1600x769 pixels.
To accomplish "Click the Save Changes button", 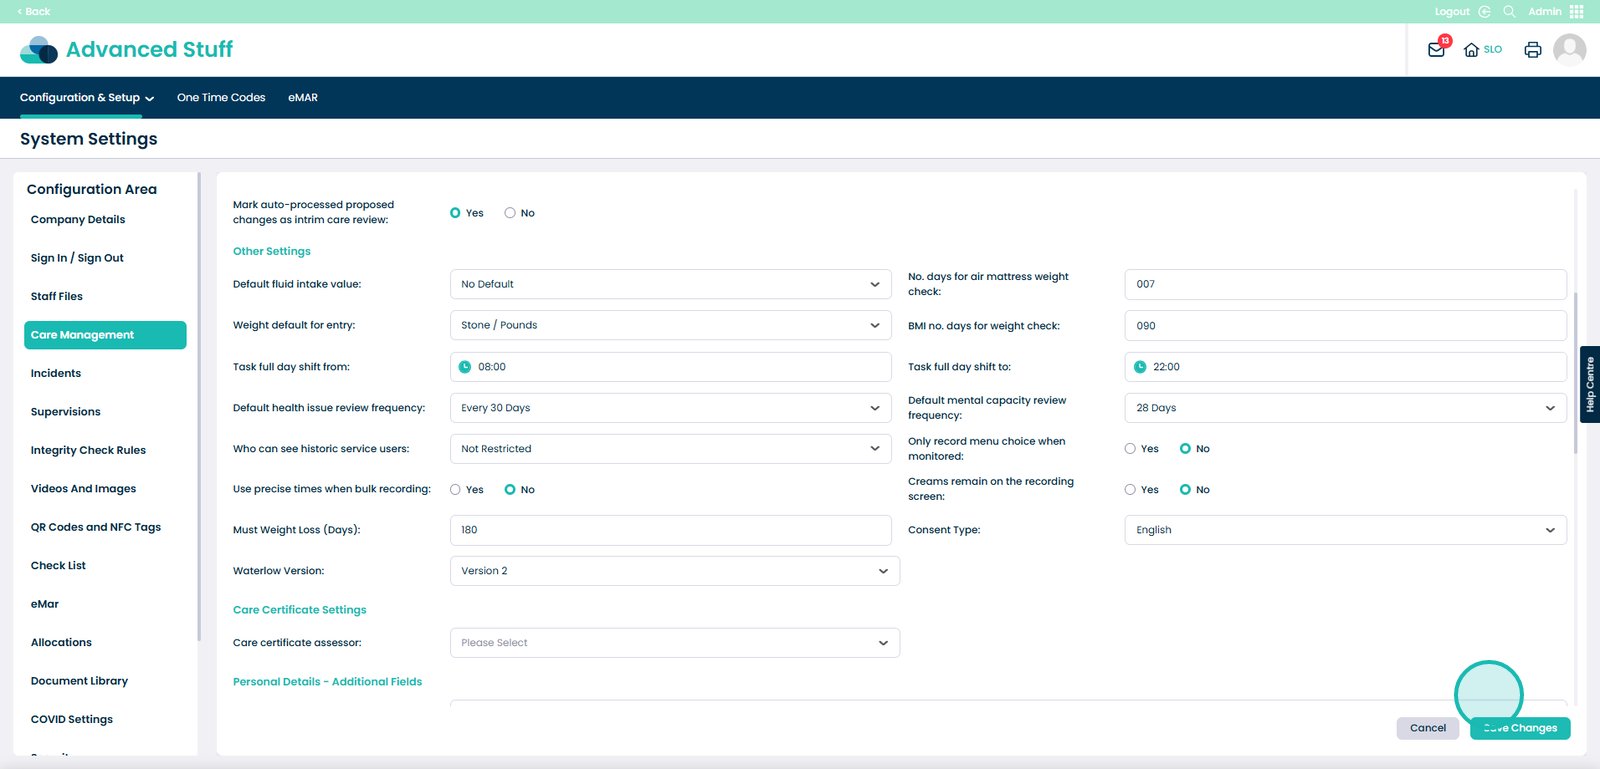I will click(1520, 728).
